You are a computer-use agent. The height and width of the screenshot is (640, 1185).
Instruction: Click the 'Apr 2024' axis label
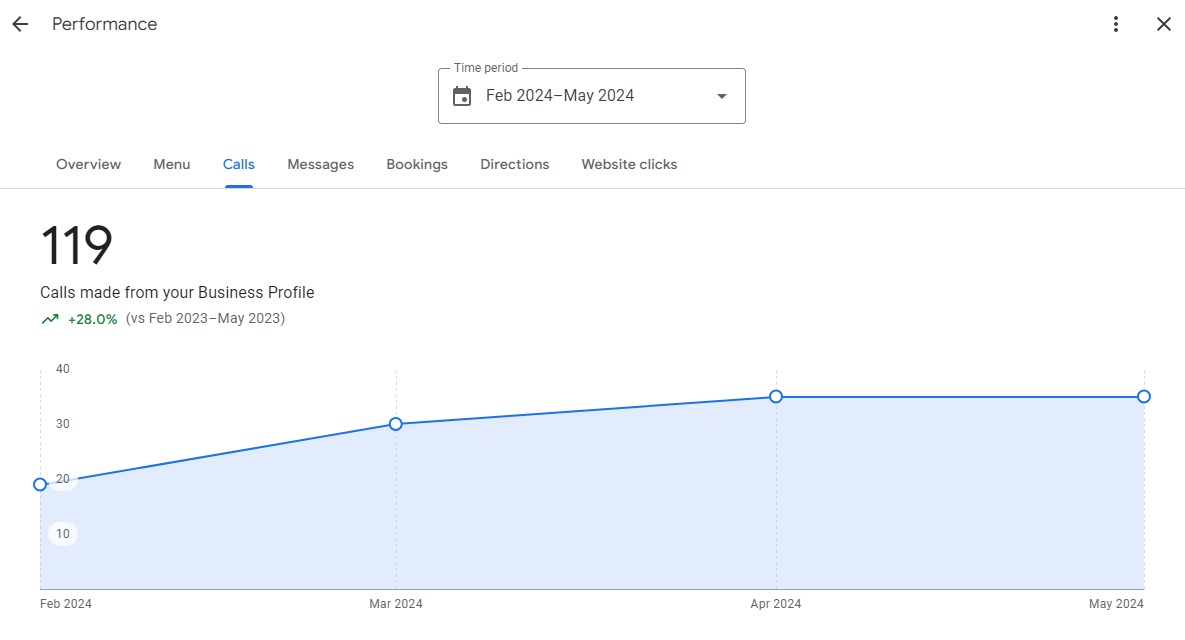point(775,604)
